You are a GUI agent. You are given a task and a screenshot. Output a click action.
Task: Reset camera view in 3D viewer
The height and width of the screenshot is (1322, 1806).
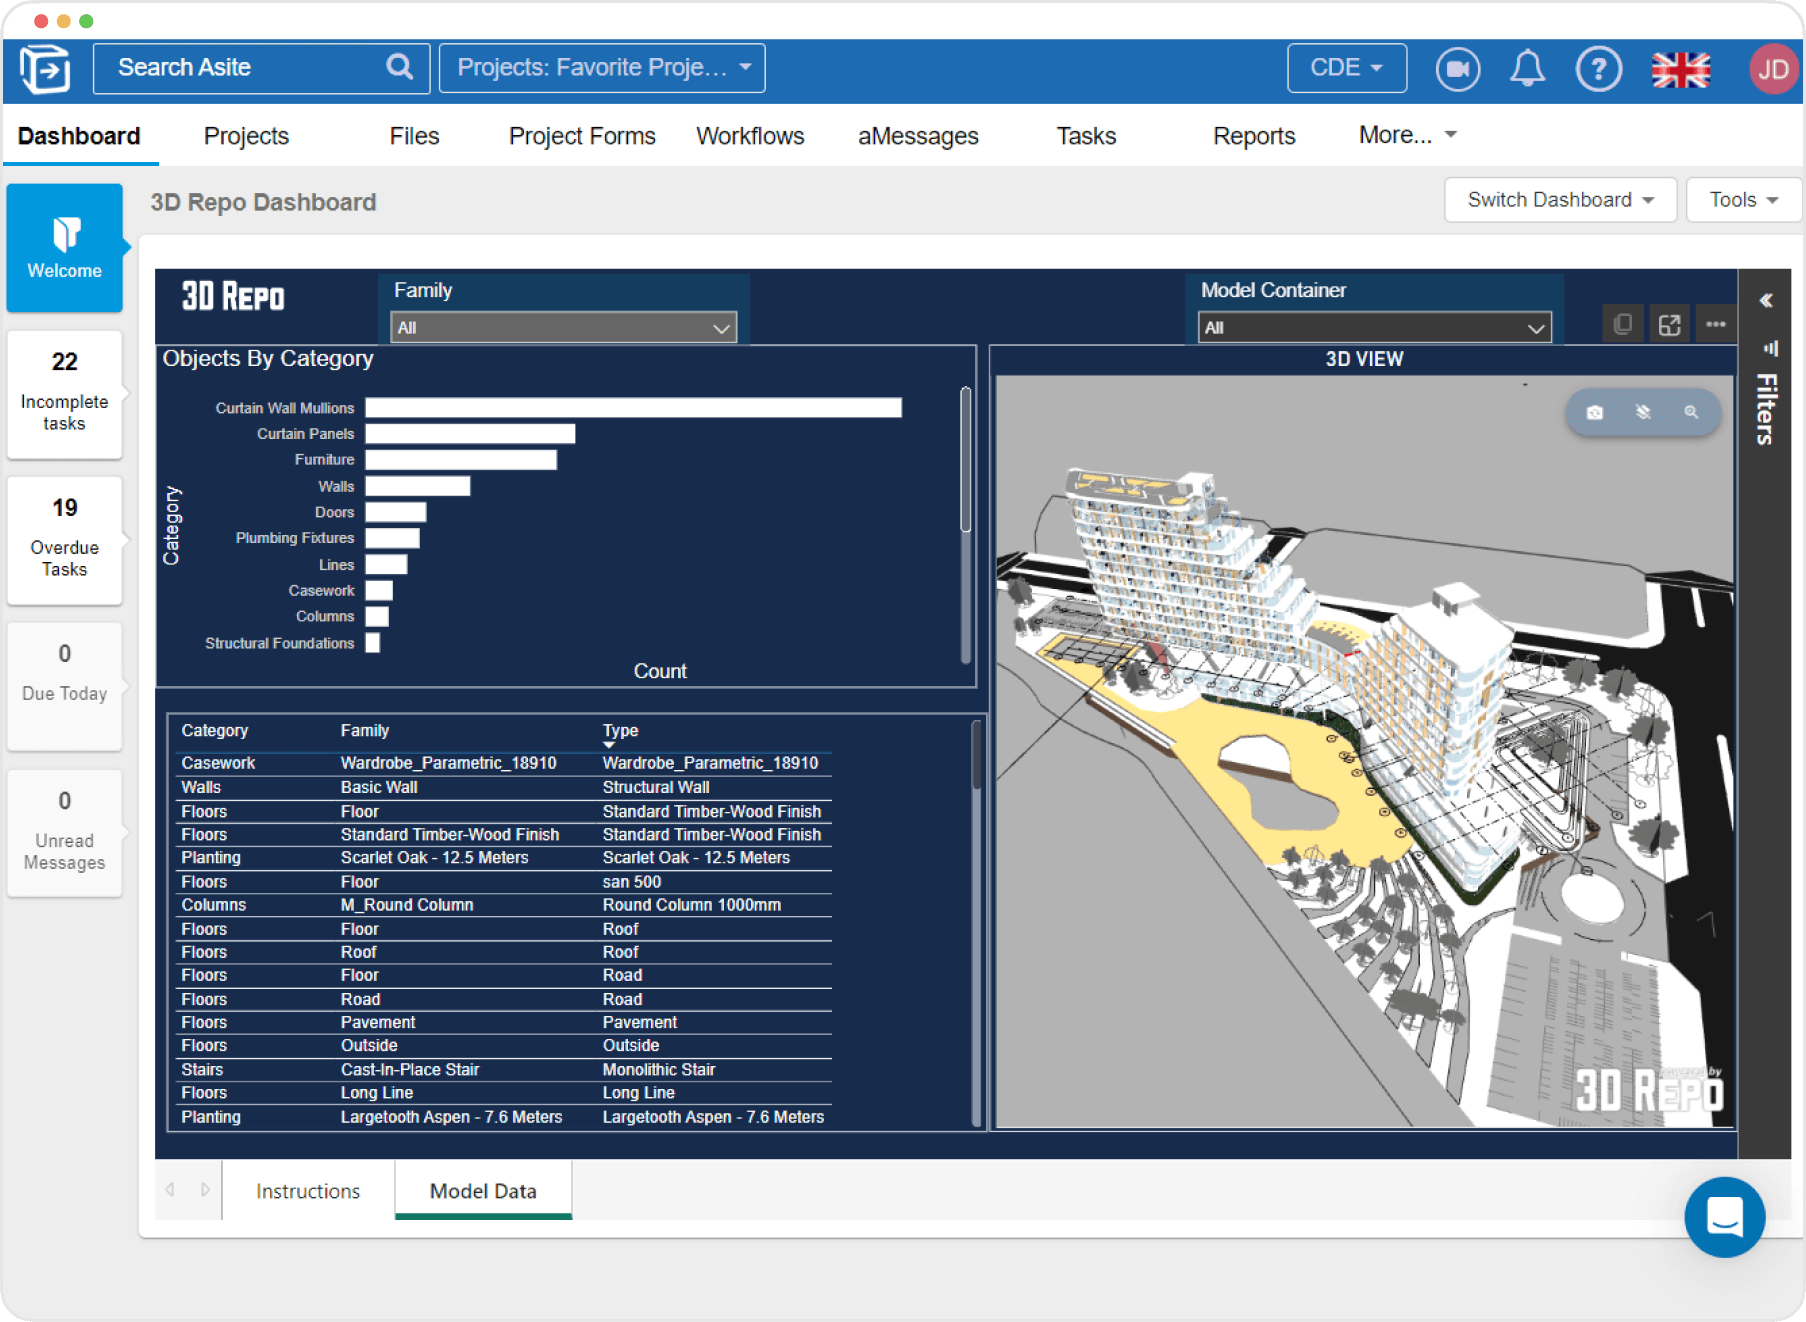[x=1595, y=412]
